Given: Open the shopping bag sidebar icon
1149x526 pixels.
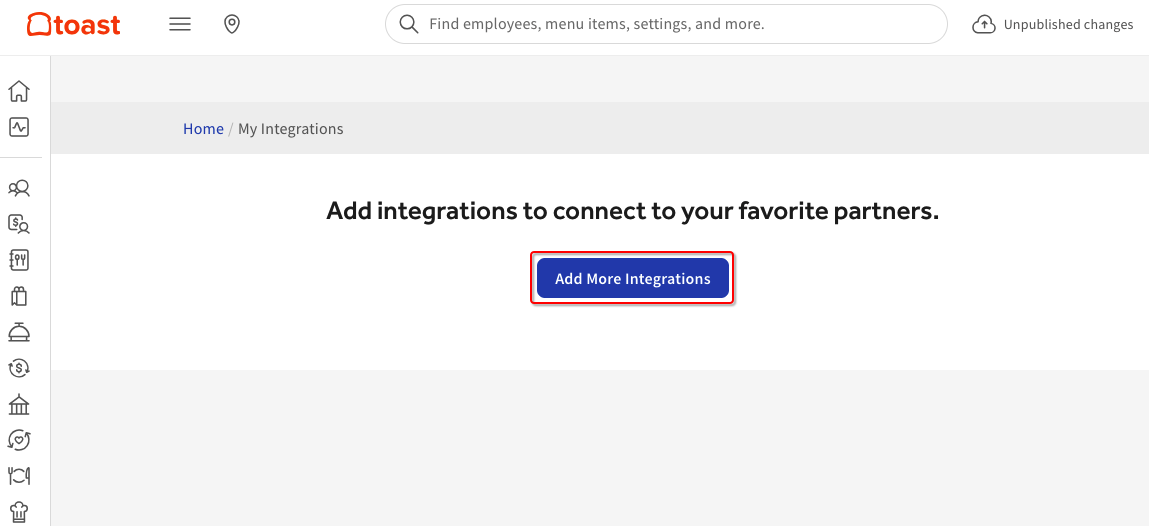Looking at the screenshot, I should 19,296.
